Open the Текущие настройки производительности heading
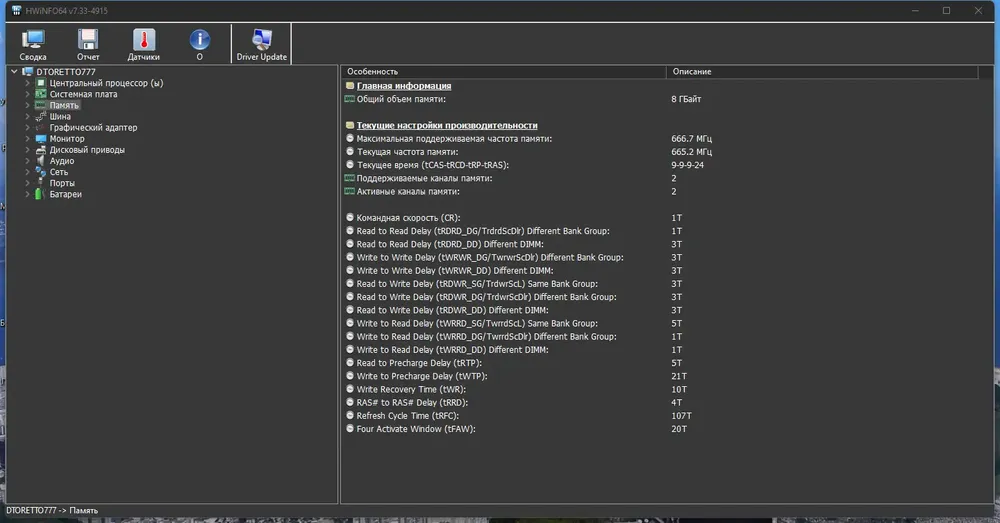This screenshot has width=1000, height=523. [446, 125]
